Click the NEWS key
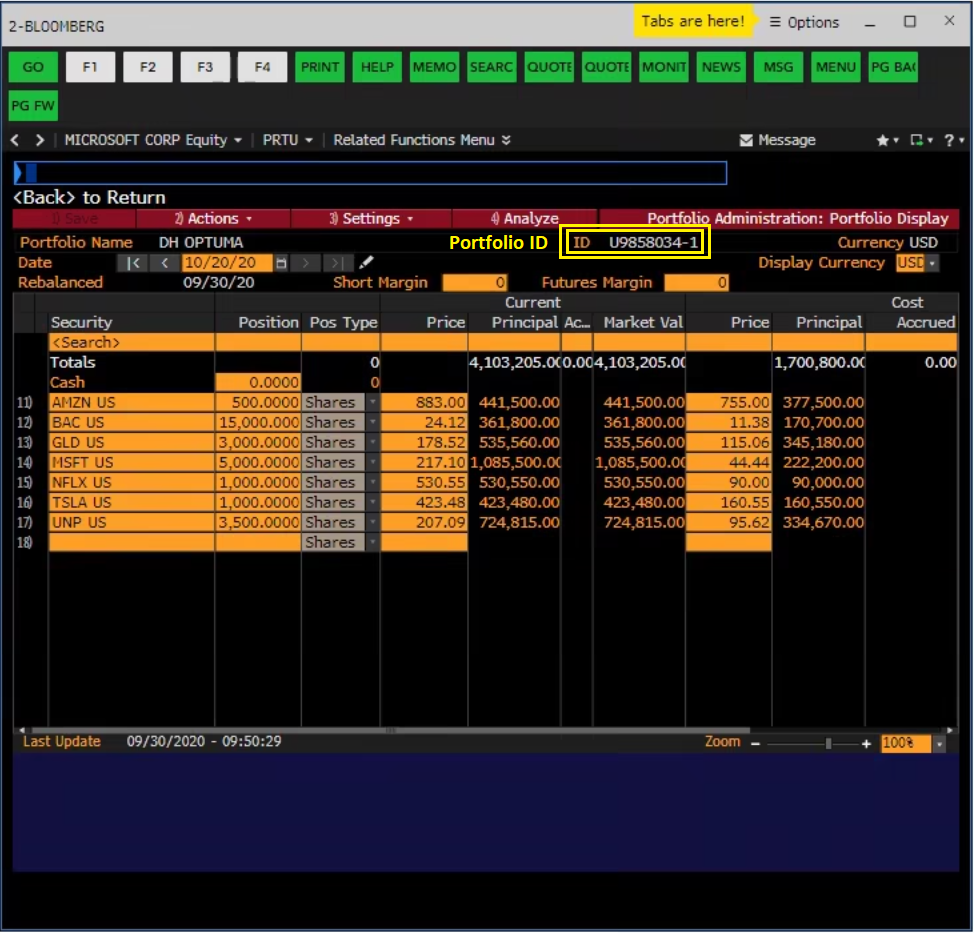 pyautogui.click(x=721, y=67)
